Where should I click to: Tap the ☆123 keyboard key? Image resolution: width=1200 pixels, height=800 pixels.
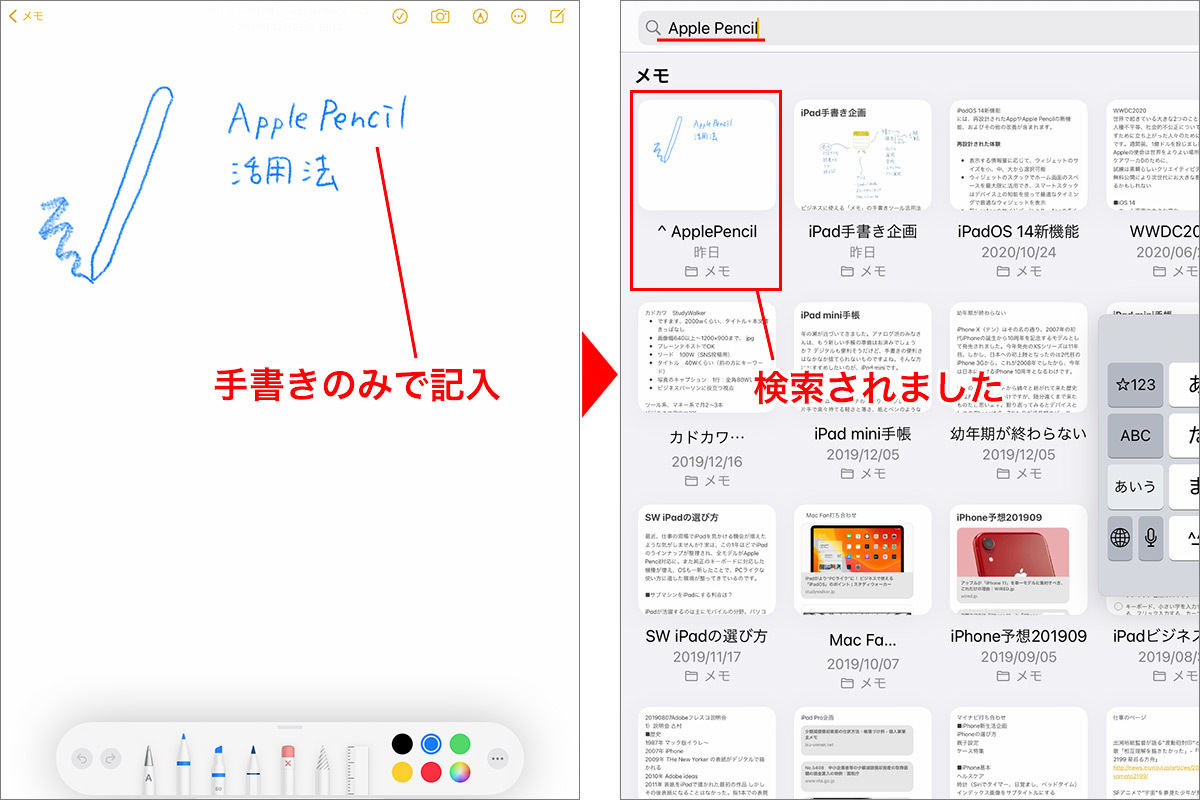(x=1136, y=385)
